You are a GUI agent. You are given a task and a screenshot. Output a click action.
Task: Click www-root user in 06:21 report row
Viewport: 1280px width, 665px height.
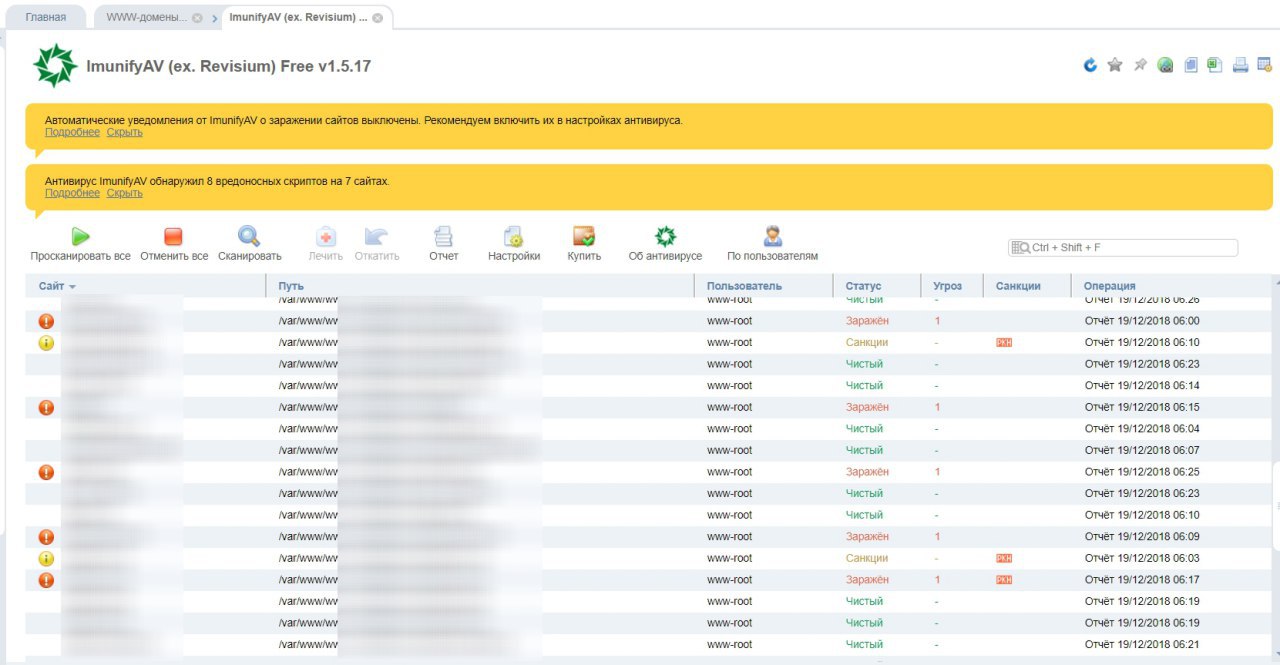[729, 644]
